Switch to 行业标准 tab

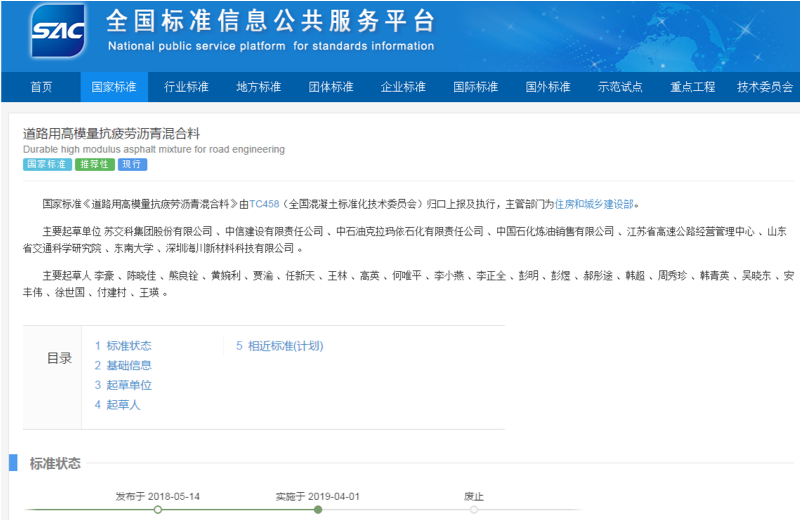click(x=186, y=87)
